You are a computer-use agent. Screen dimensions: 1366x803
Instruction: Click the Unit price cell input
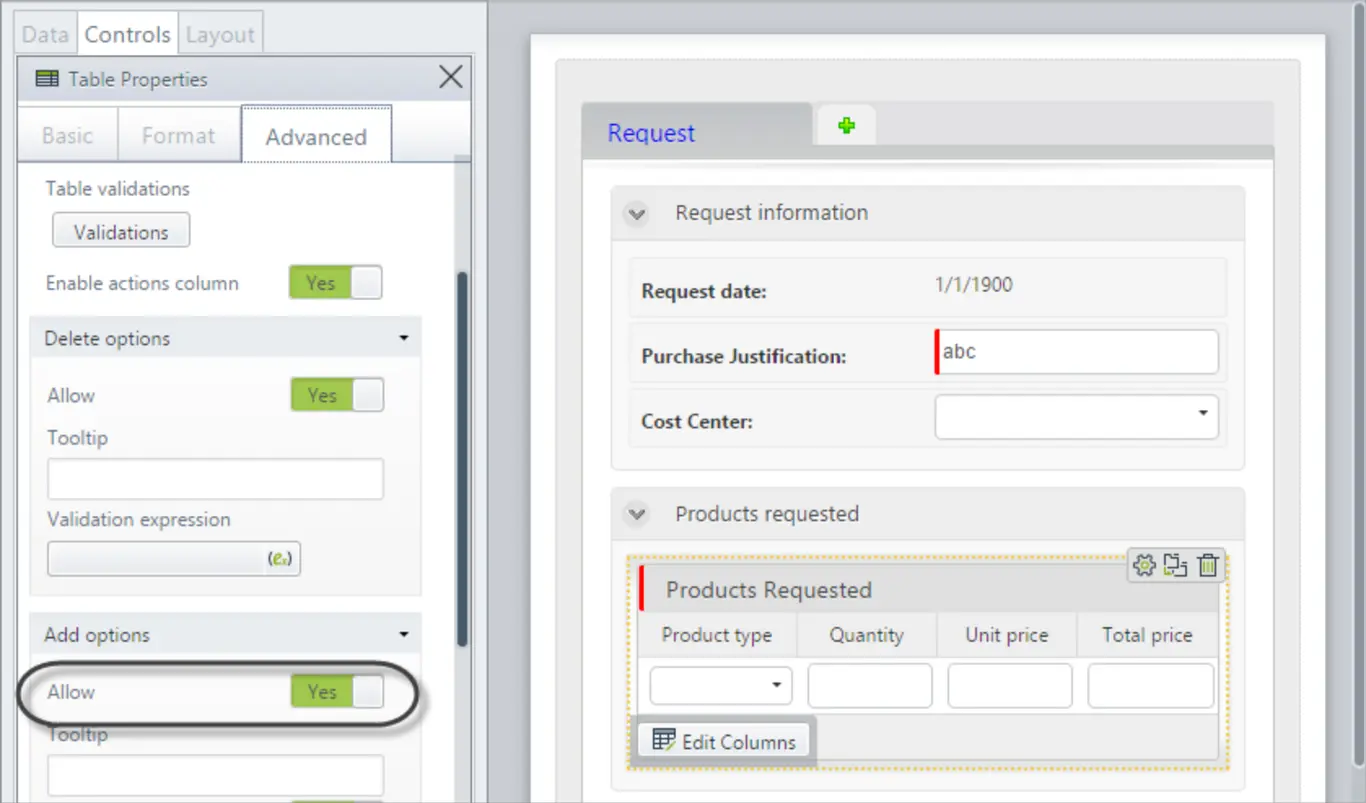pos(1009,686)
